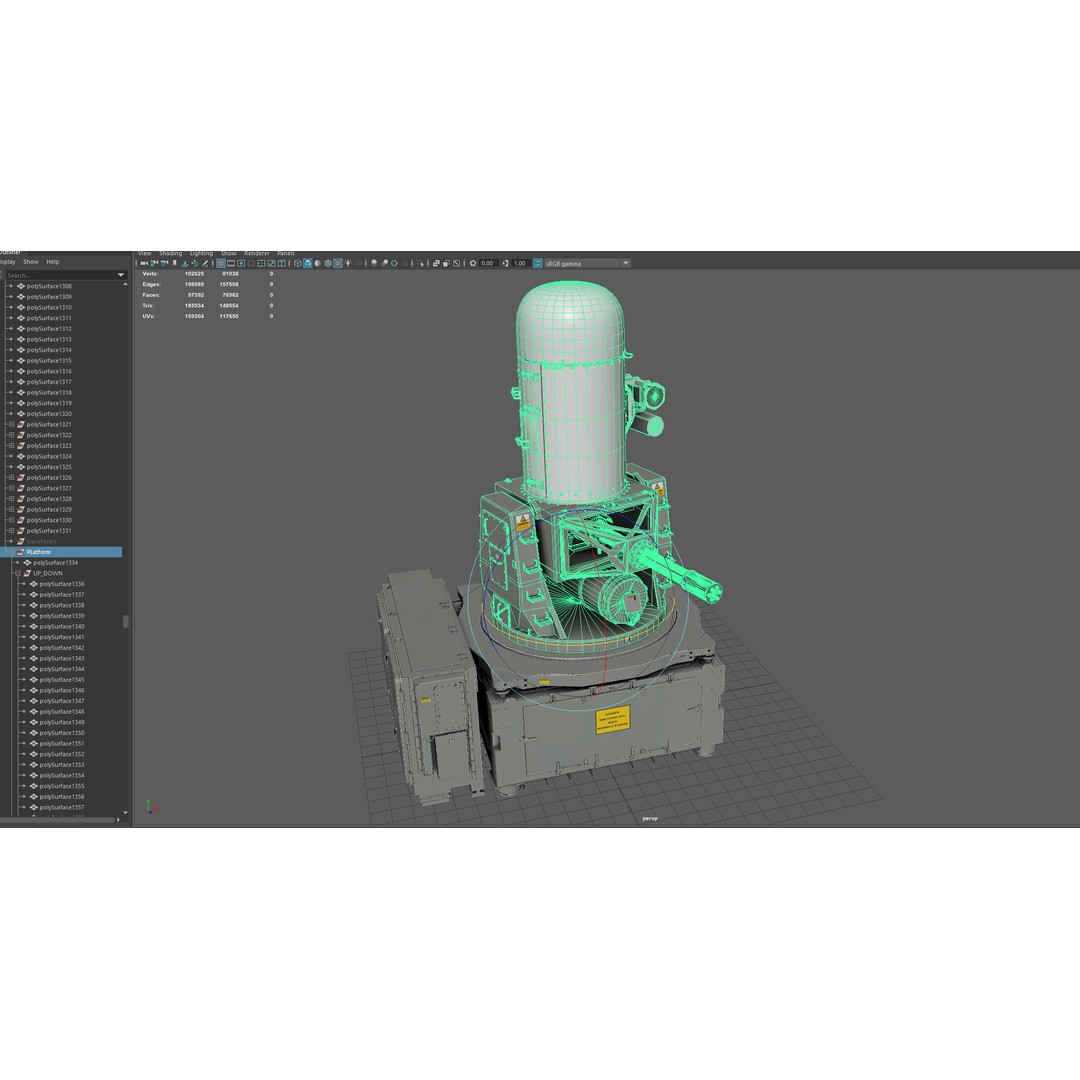The image size is (1080, 1080).
Task: Click the gamma reset icon
Action: coord(506,263)
